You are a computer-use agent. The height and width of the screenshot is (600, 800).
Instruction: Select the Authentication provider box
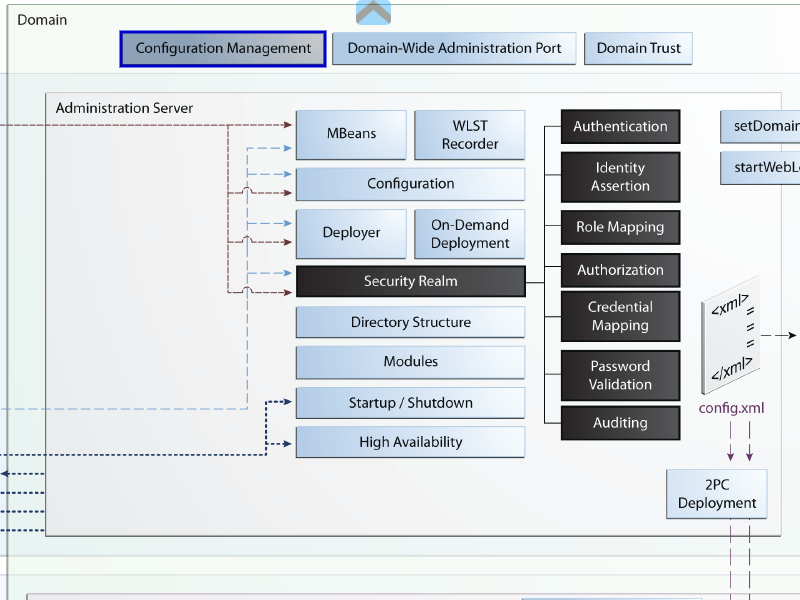pyautogui.click(x=620, y=127)
